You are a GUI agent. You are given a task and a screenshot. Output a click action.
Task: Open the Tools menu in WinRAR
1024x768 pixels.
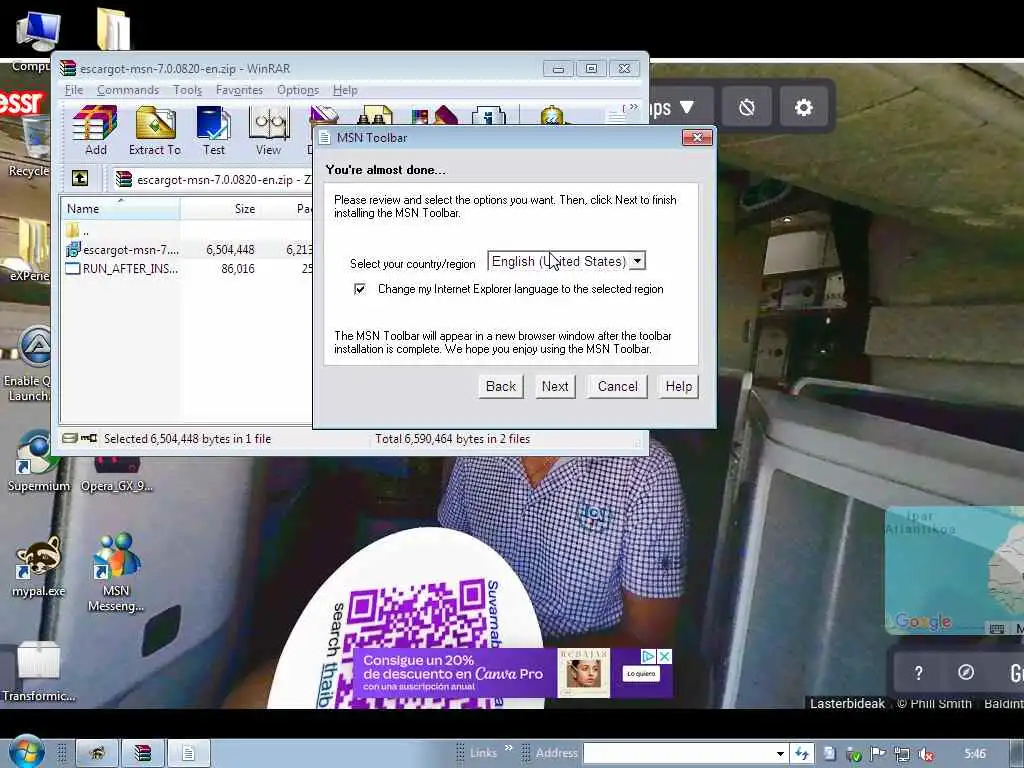tap(187, 90)
